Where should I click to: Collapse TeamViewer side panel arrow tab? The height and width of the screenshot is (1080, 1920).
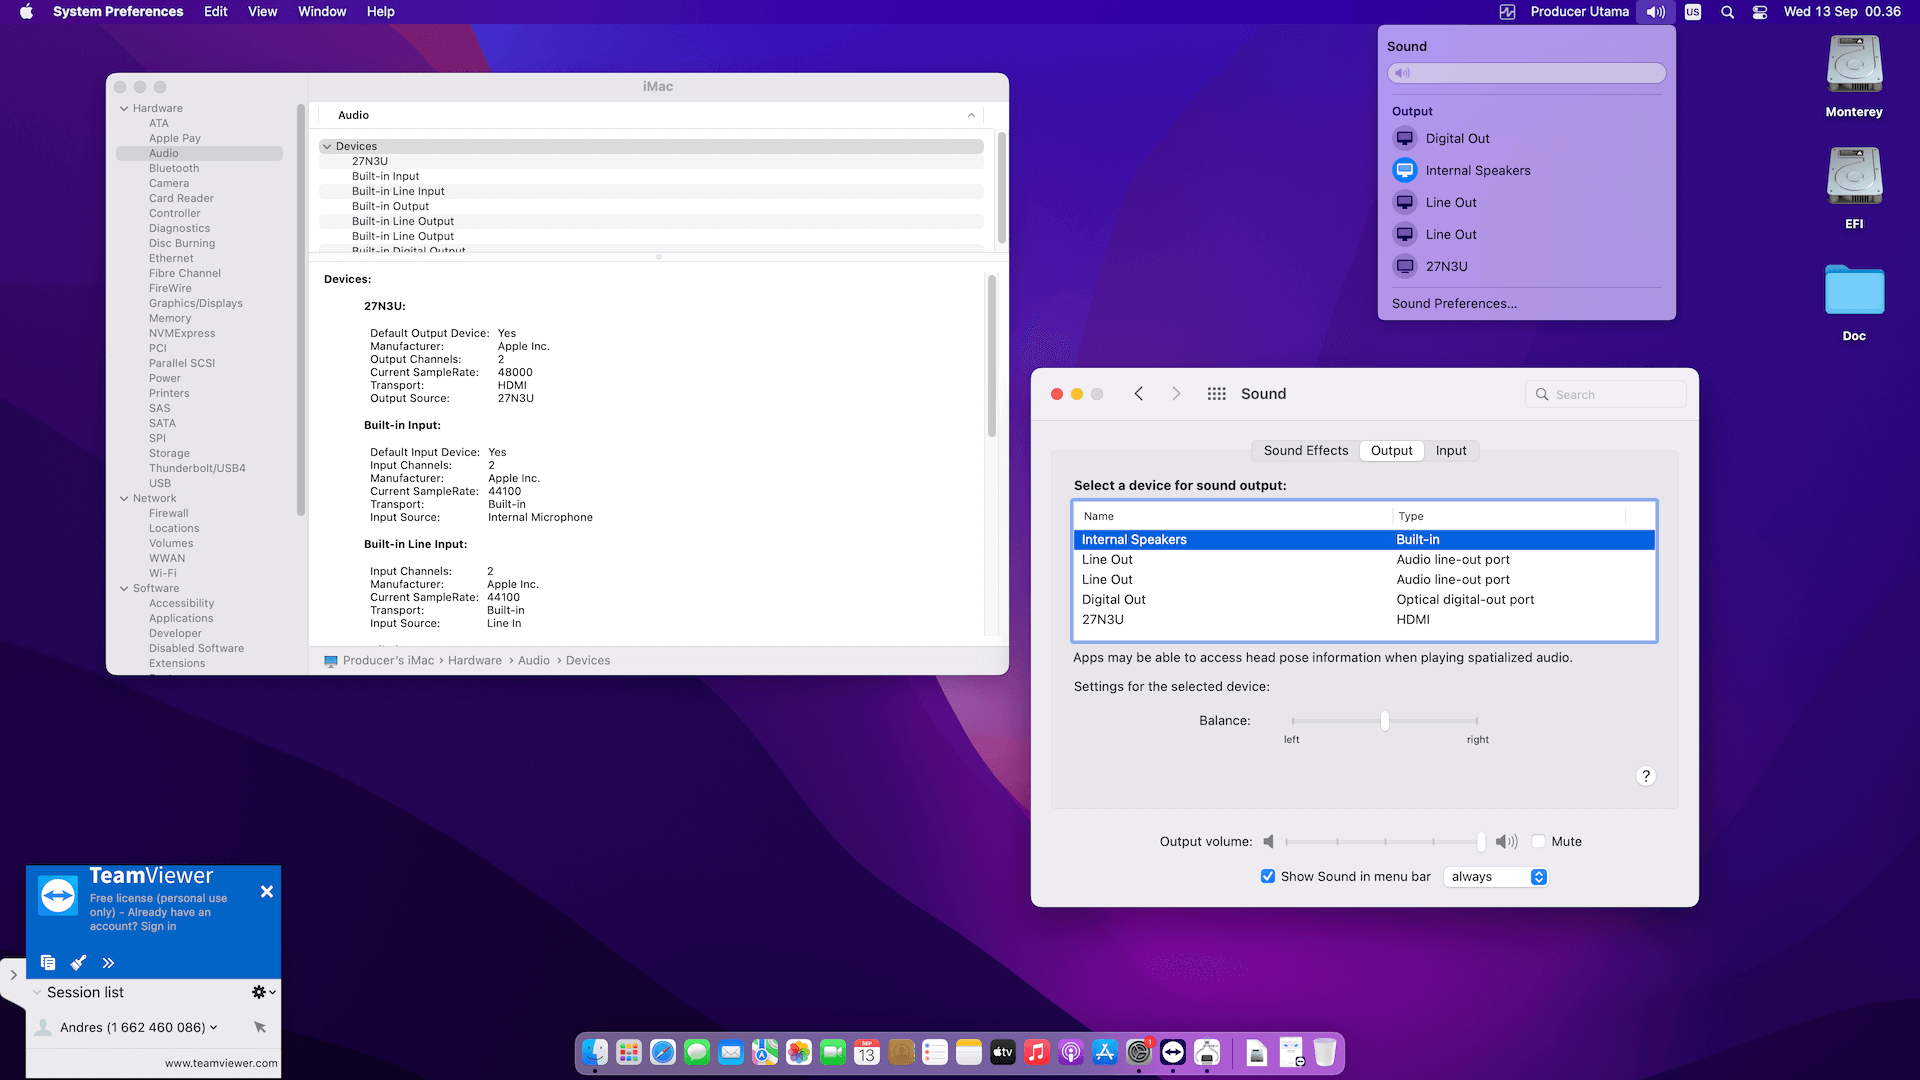coord(13,974)
